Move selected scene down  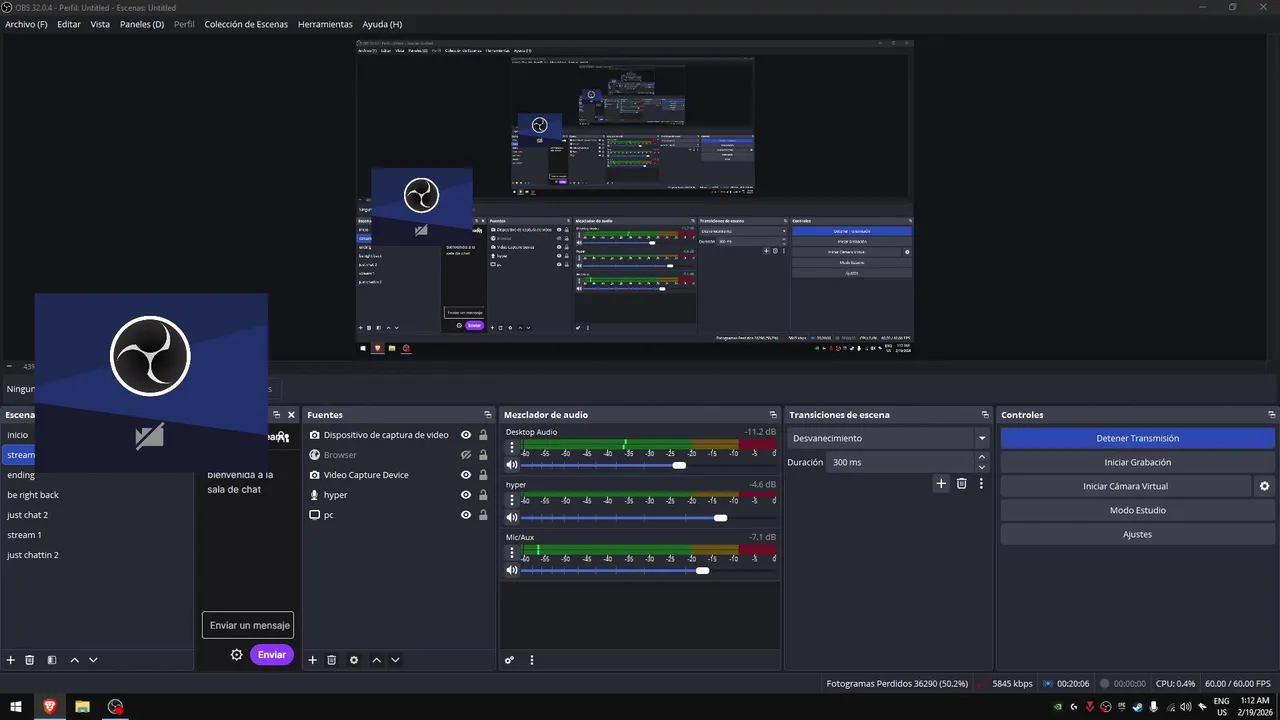pyautogui.click(x=93, y=660)
